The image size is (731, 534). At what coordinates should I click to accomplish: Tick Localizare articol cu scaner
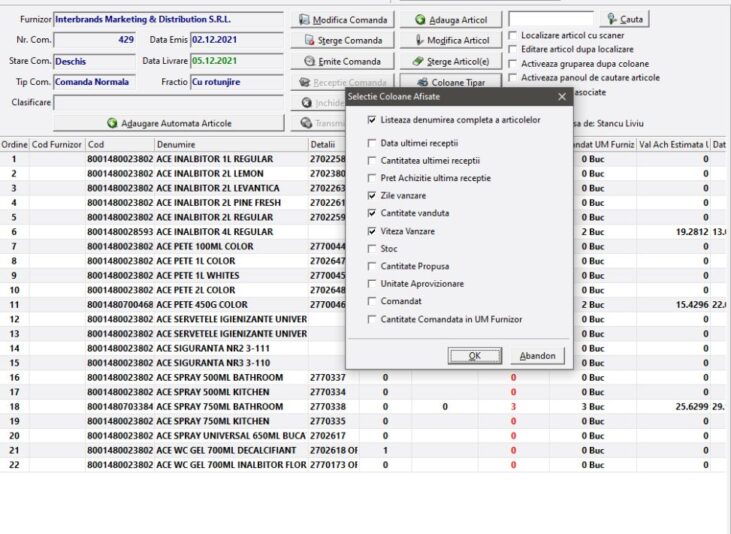tap(513, 35)
